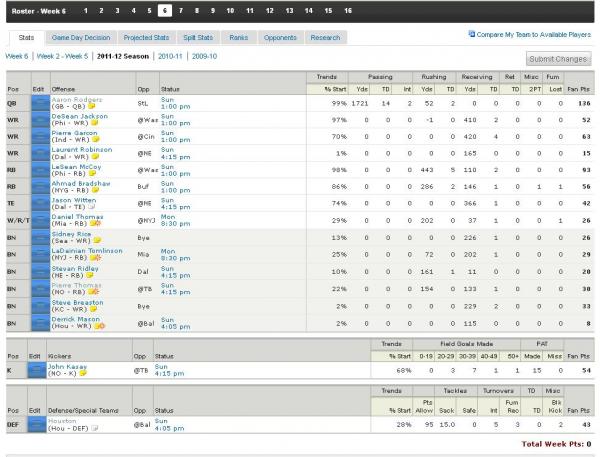Click the icon beside Compare My Team link
Viewport: 600px width, 457px height.
pyautogui.click(x=471, y=35)
